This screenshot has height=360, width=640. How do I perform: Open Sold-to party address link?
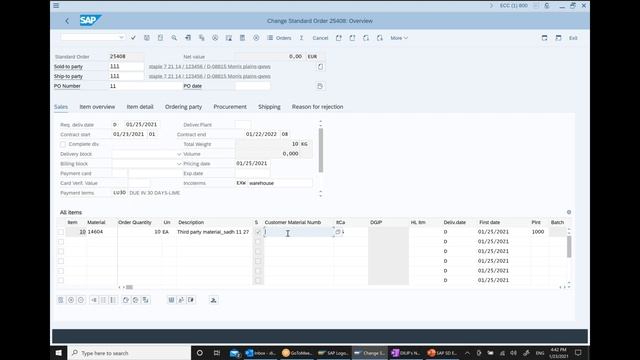click(x=209, y=67)
